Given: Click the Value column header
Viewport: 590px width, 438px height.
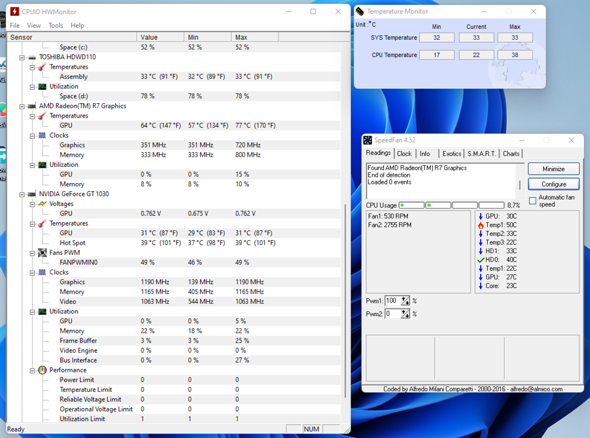Looking at the screenshot, I should [x=160, y=37].
